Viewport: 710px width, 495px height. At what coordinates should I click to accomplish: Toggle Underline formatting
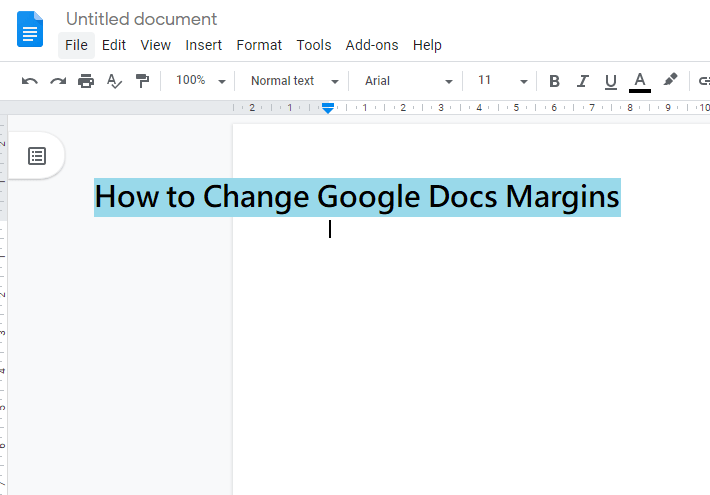[610, 81]
